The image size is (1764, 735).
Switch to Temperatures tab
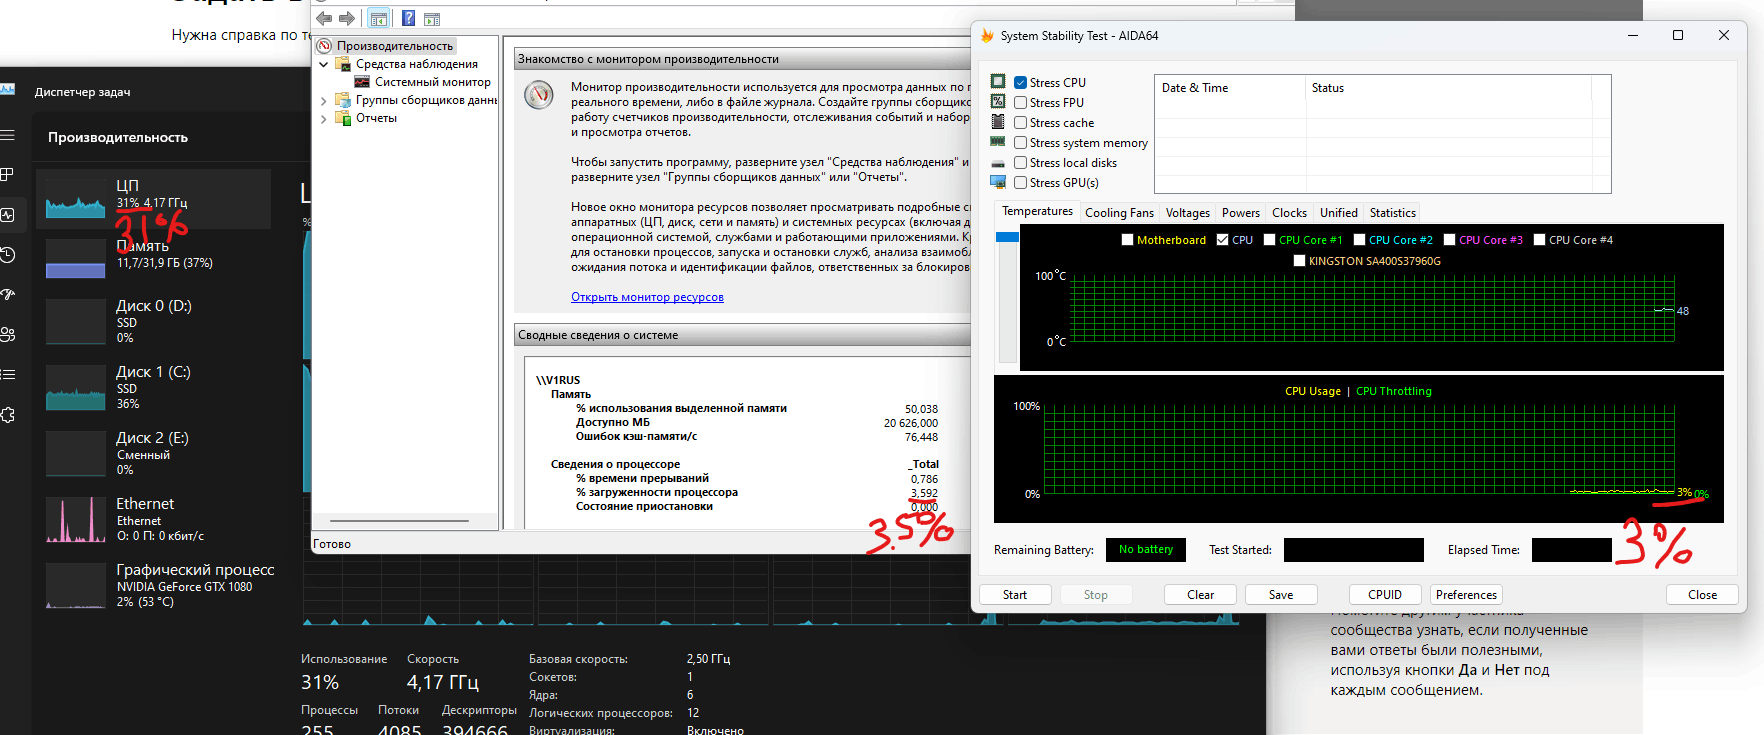coord(1037,212)
